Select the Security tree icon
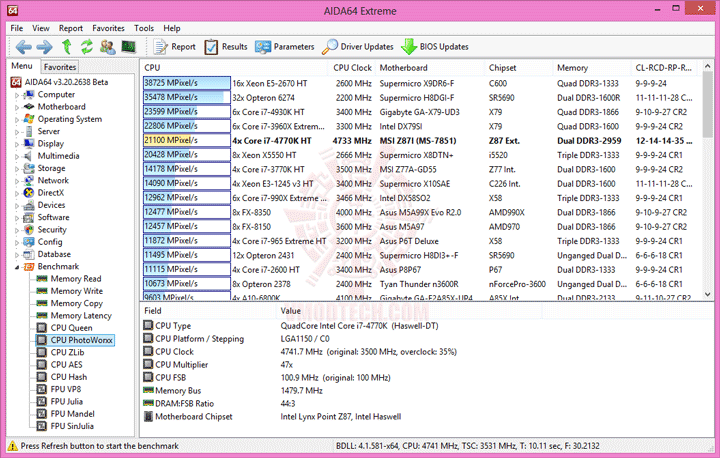Viewport: 720px width, 458px height. click(28, 230)
